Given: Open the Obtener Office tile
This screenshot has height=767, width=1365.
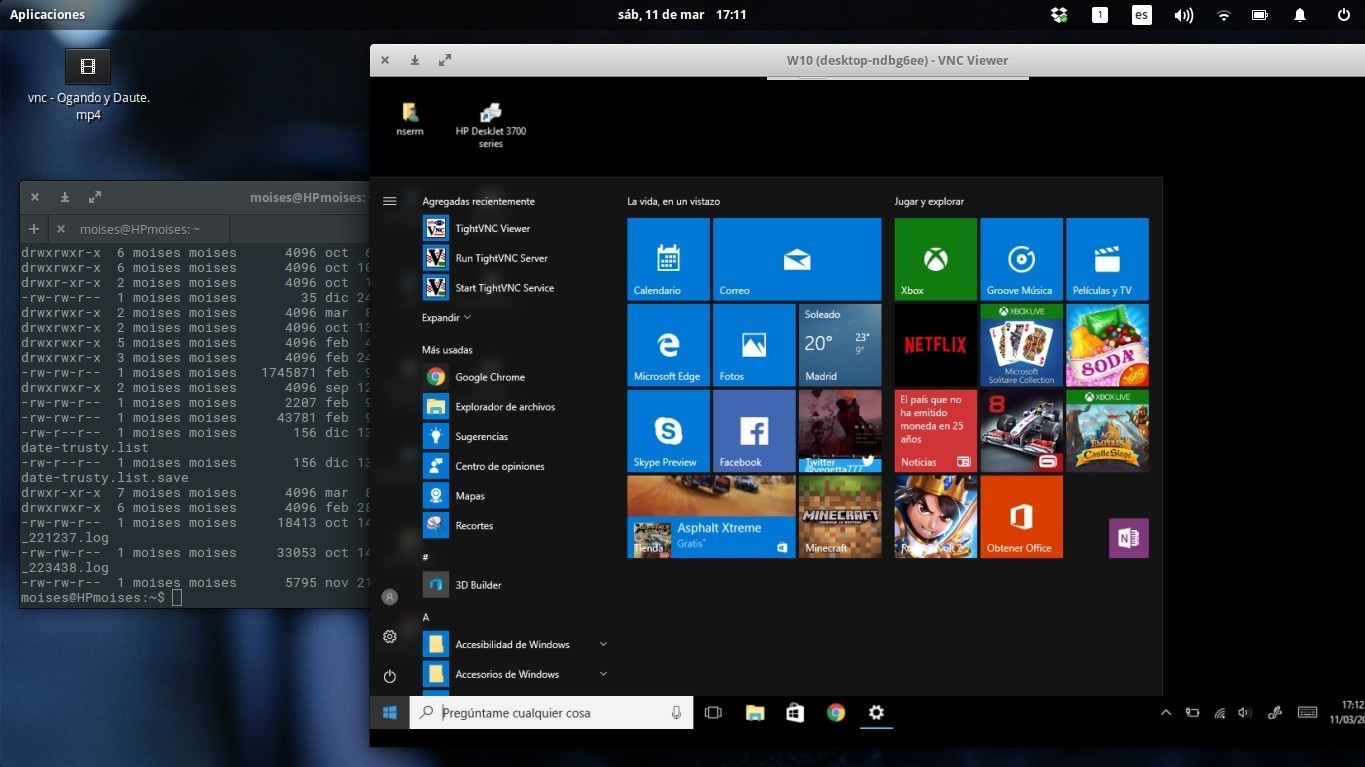Looking at the screenshot, I should tap(1021, 517).
